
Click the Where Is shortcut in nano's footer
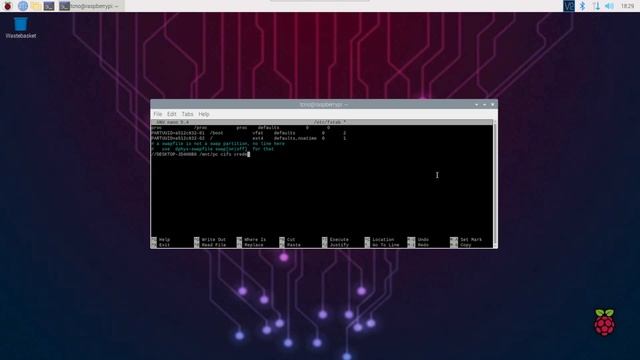251,240
